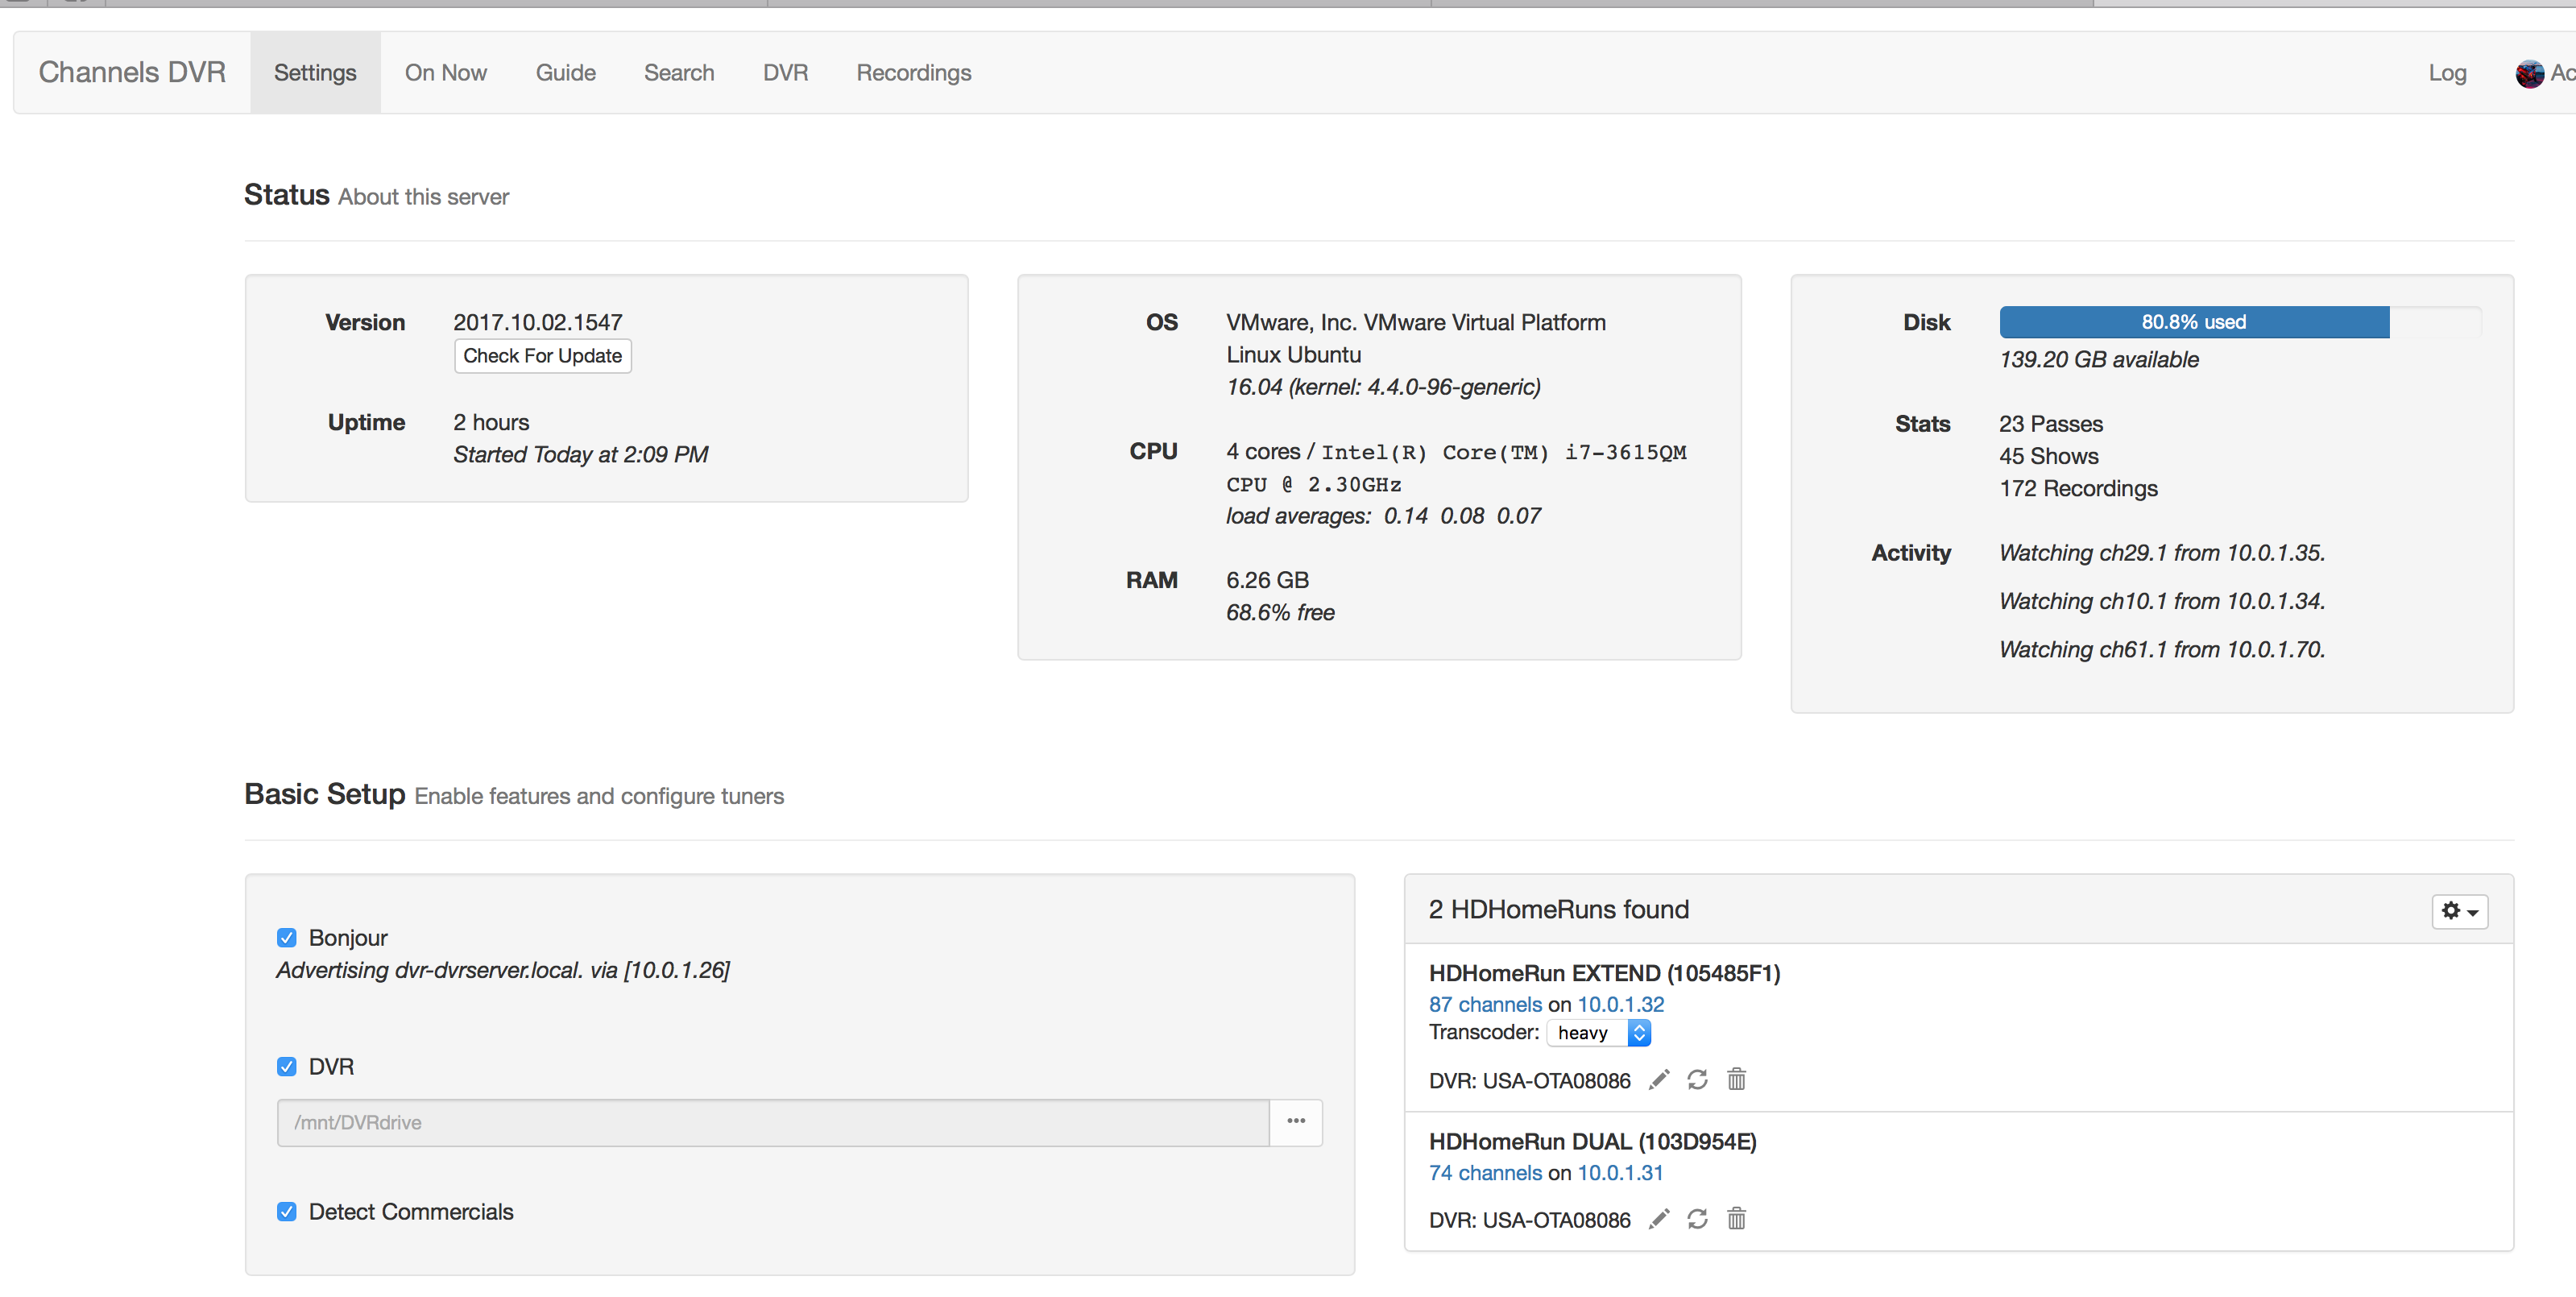Refresh the HDHomeRun DUAL guide data

[1697, 1219]
